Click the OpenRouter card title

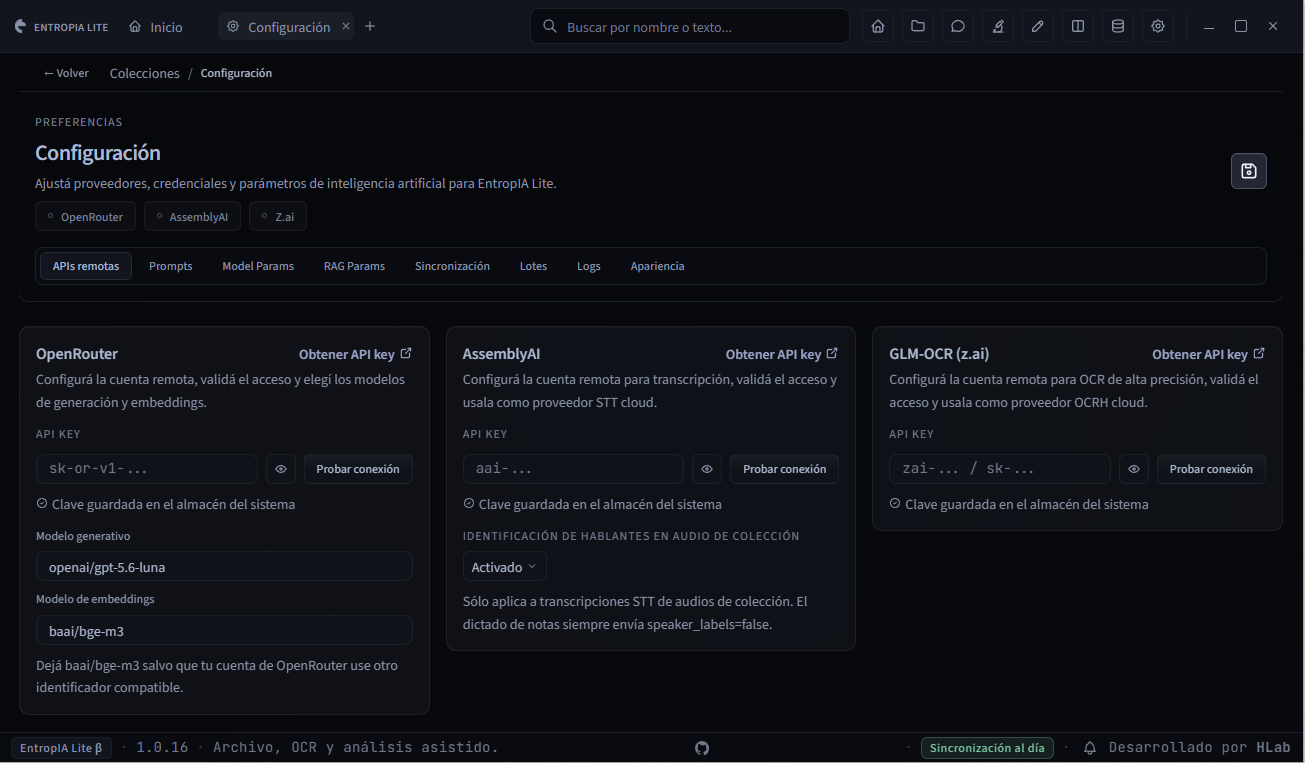(x=77, y=354)
